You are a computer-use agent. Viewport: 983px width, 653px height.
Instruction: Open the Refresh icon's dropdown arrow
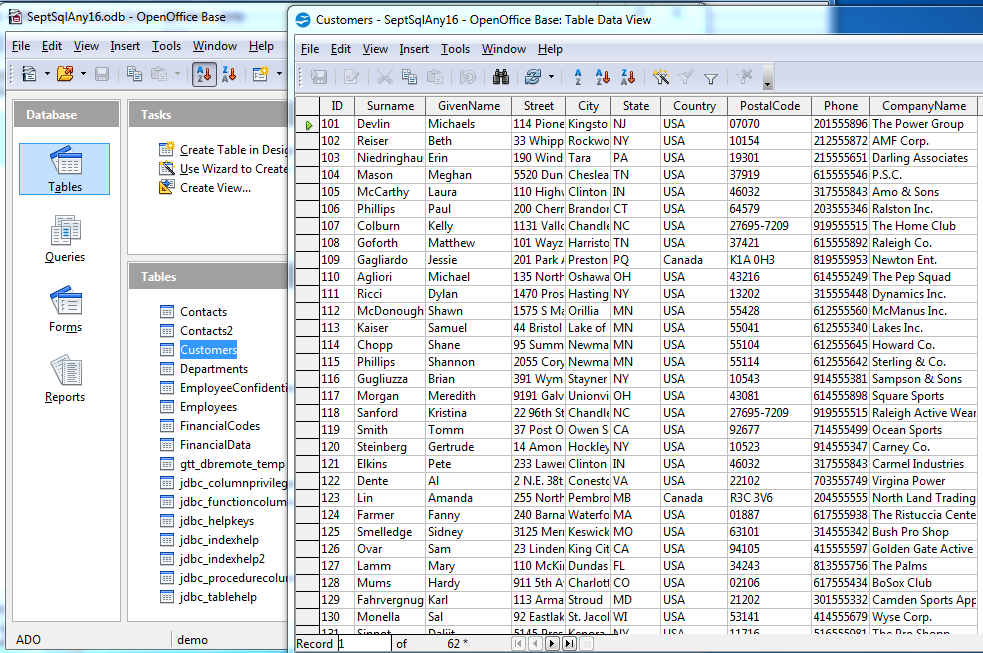coord(551,77)
